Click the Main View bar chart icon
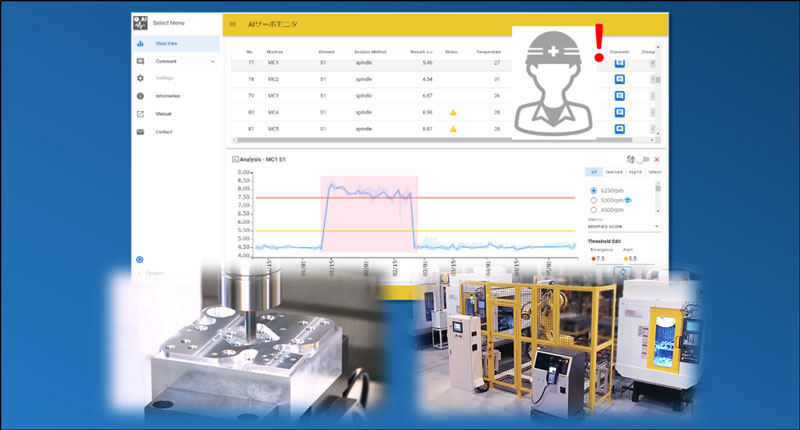This screenshot has width=800, height=430. 140,44
